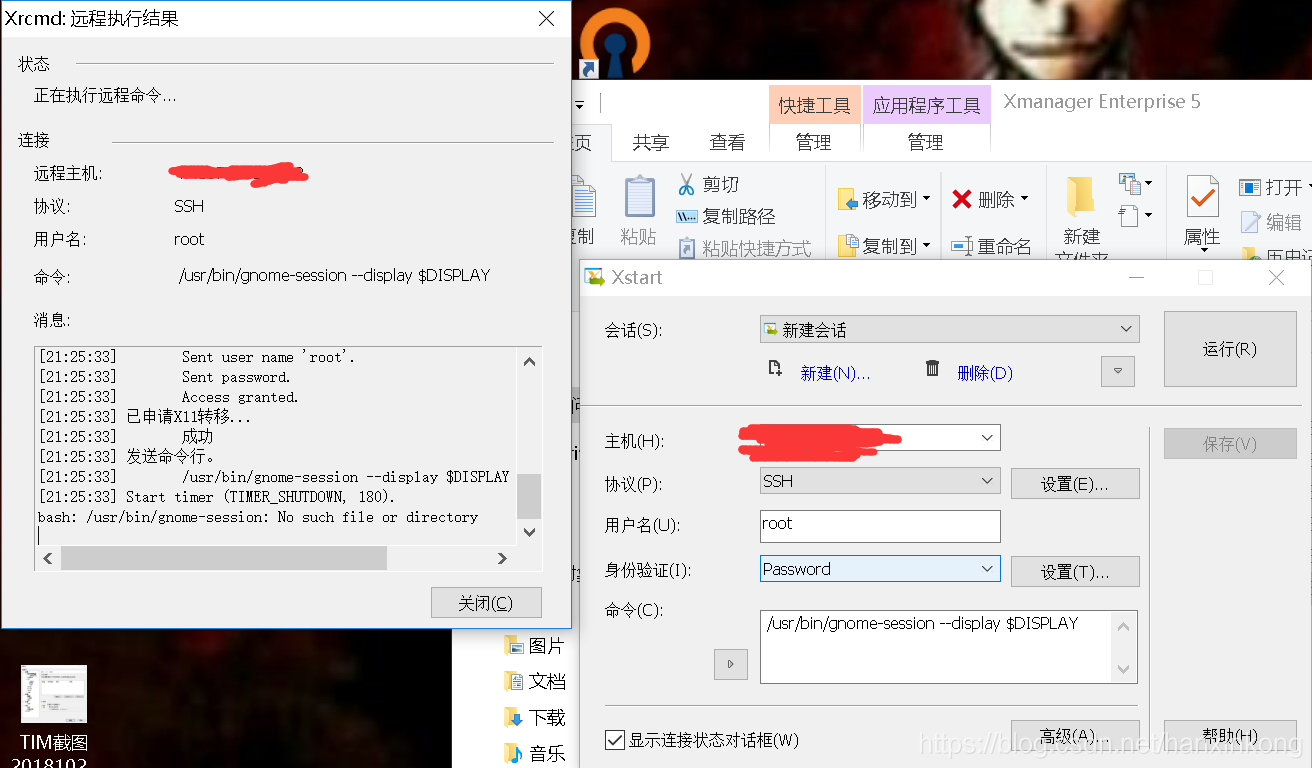Select the 应用程序工具 contextual tab
This screenshot has height=768, width=1312.
[x=926, y=105]
